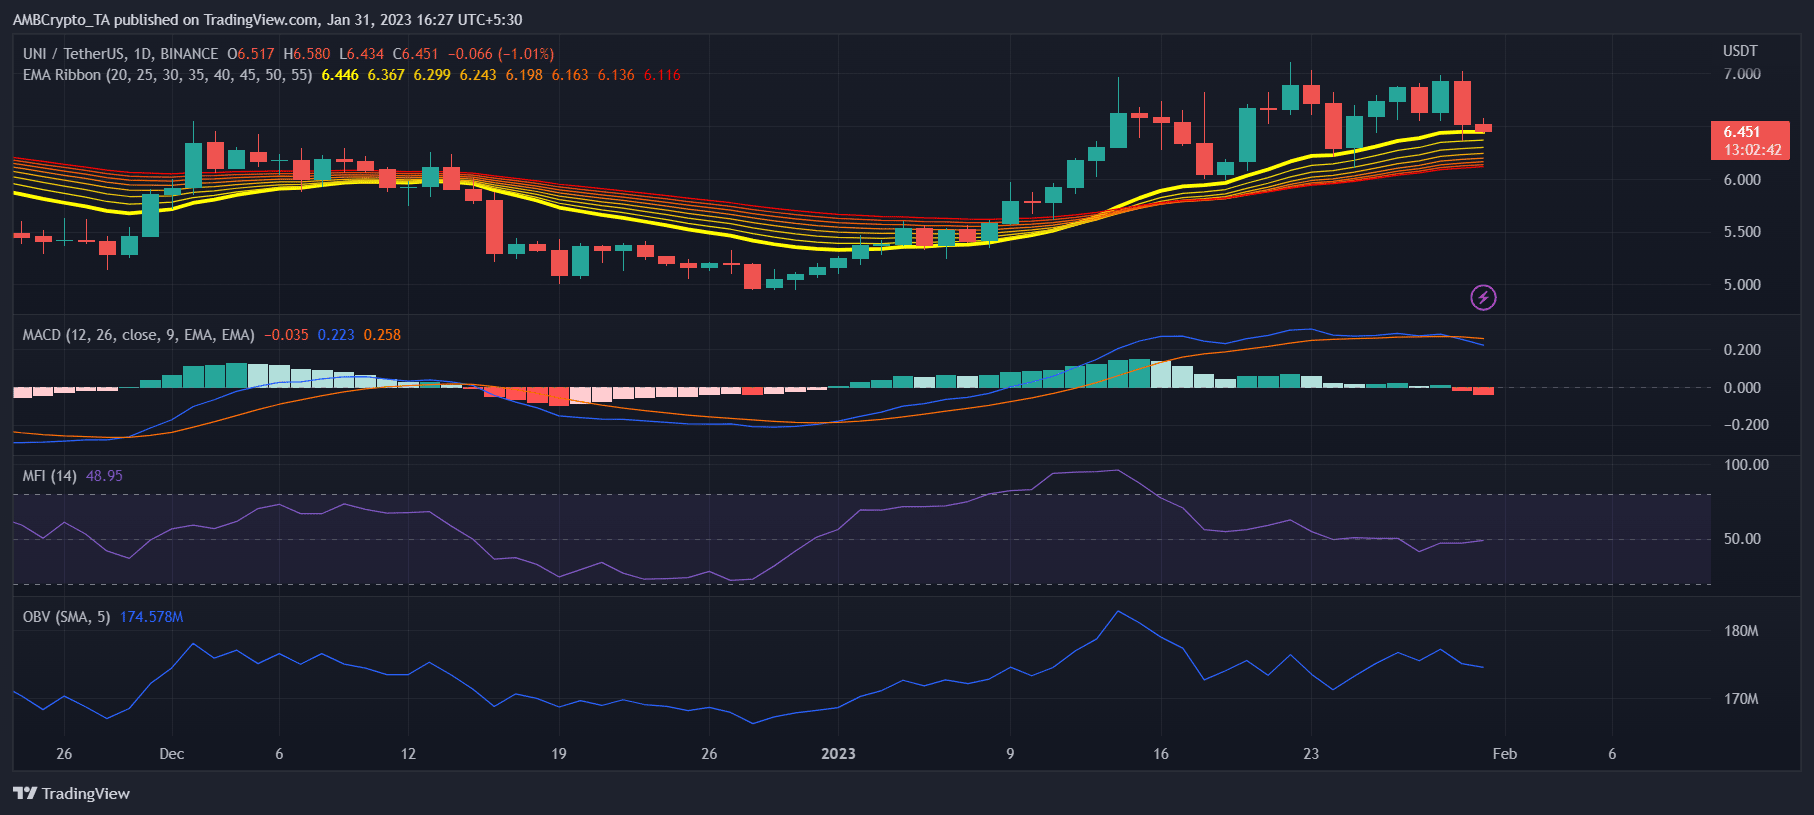Click the 7.000 price axis level
The width and height of the screenshot is (1814, 815).
click(x=1742, y=74)
